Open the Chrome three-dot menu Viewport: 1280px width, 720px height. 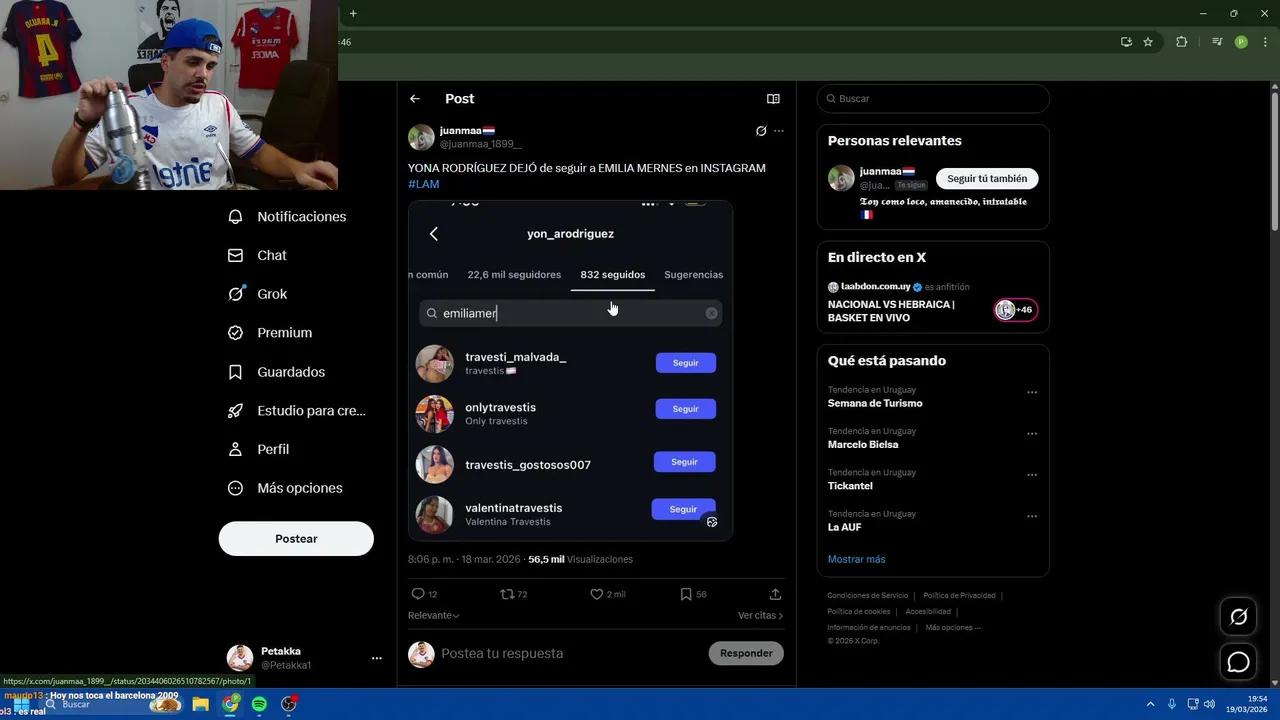[x=1266, y=42]
